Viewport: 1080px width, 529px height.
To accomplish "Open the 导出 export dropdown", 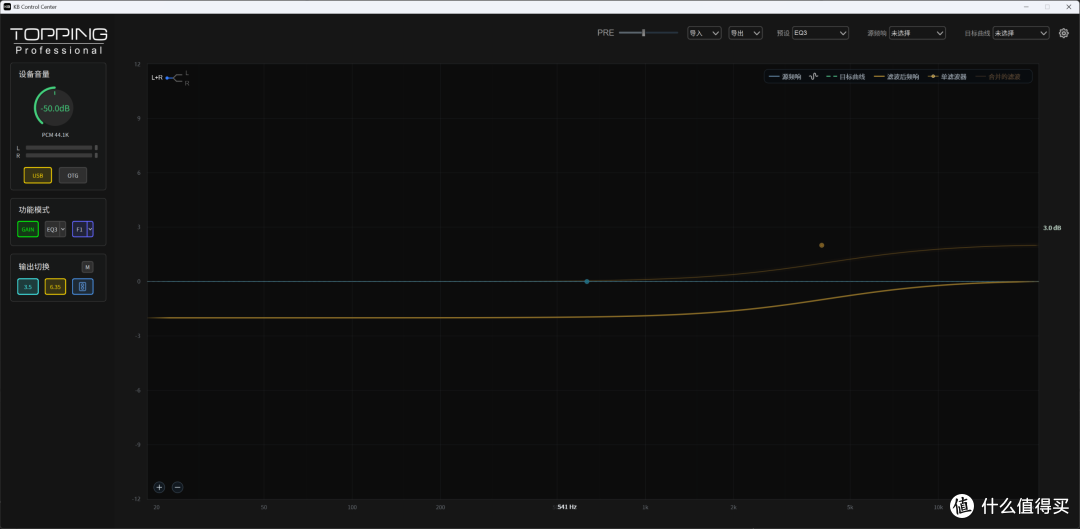I will pos(745,33).
